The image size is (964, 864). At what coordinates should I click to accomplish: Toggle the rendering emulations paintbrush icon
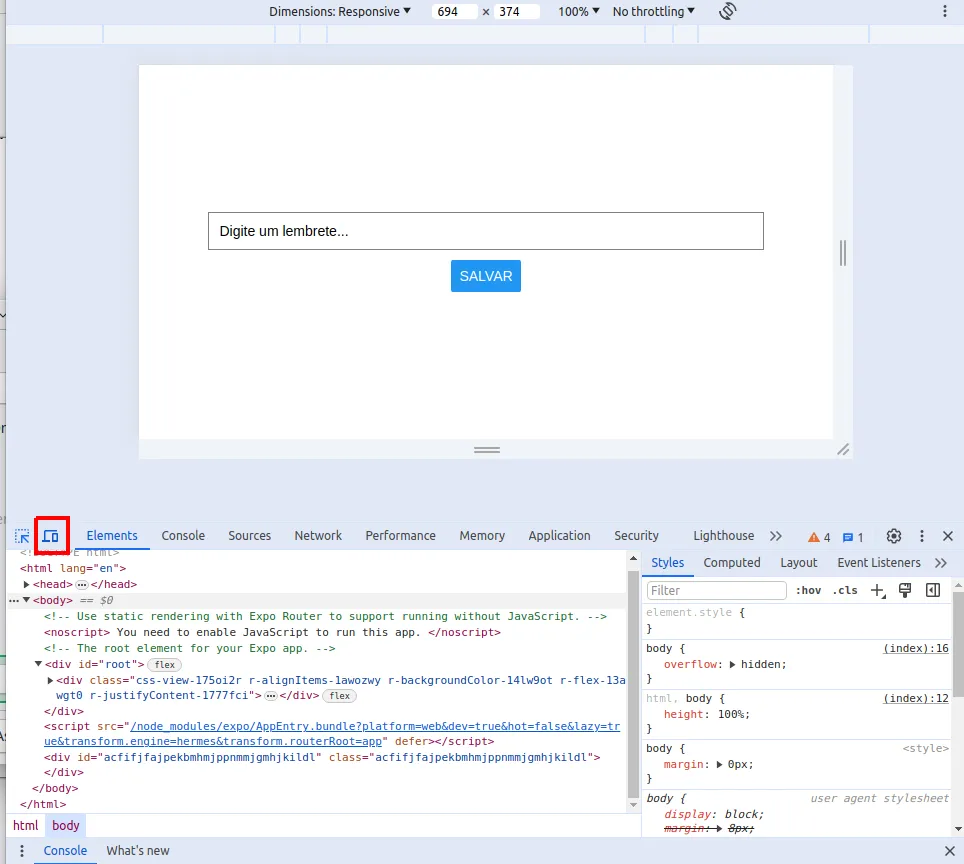point(905,590)
